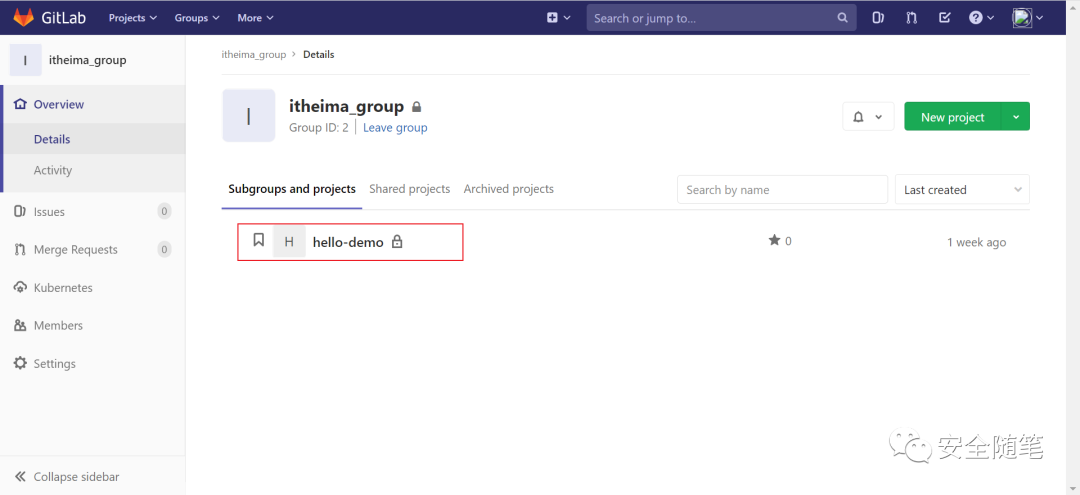Screen dimensions: 1080x495
Task: Click the sidebar Merge Requests icon
Action: [20, 249]
